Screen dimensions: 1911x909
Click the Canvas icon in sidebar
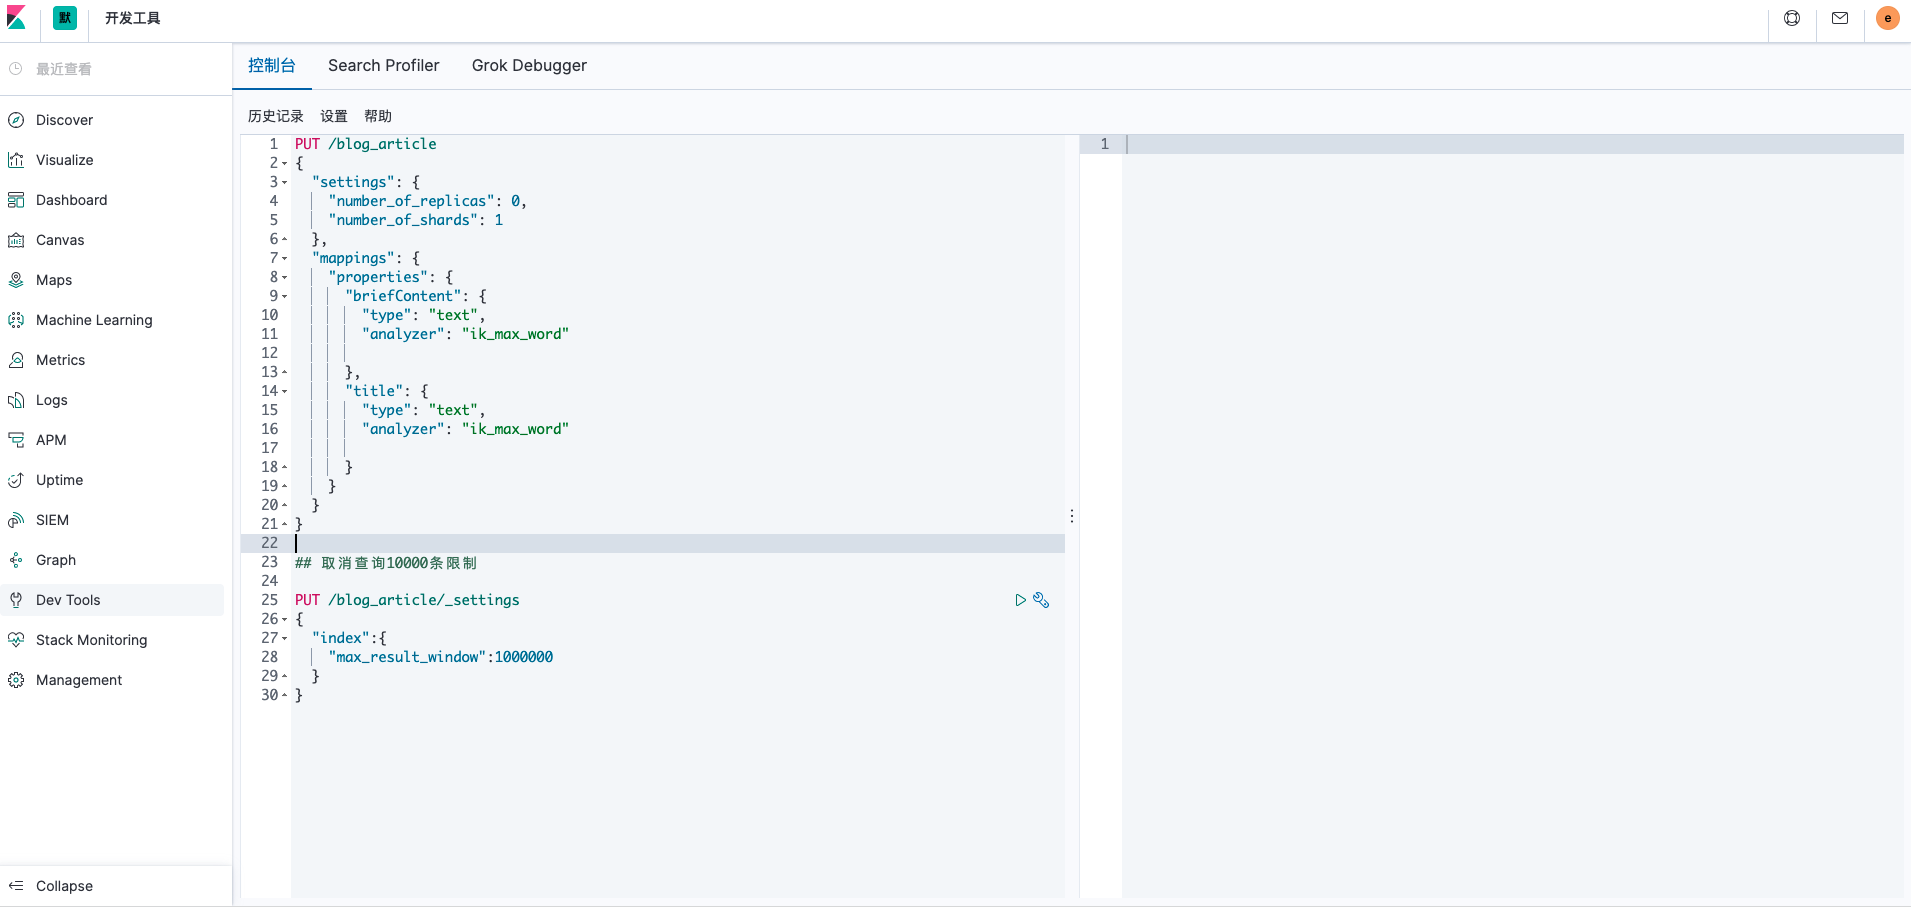click(x=16, y=240)
